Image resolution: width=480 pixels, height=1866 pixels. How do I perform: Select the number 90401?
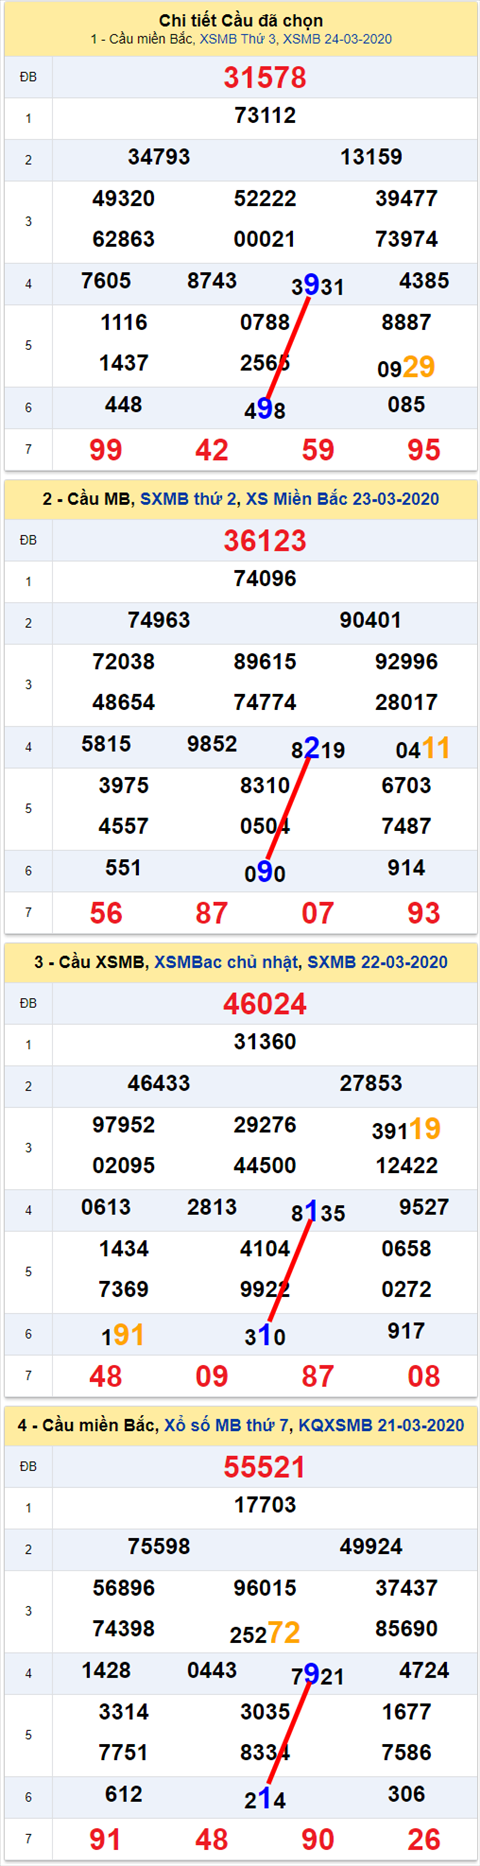pyautogui.click(x=371, y=620)
